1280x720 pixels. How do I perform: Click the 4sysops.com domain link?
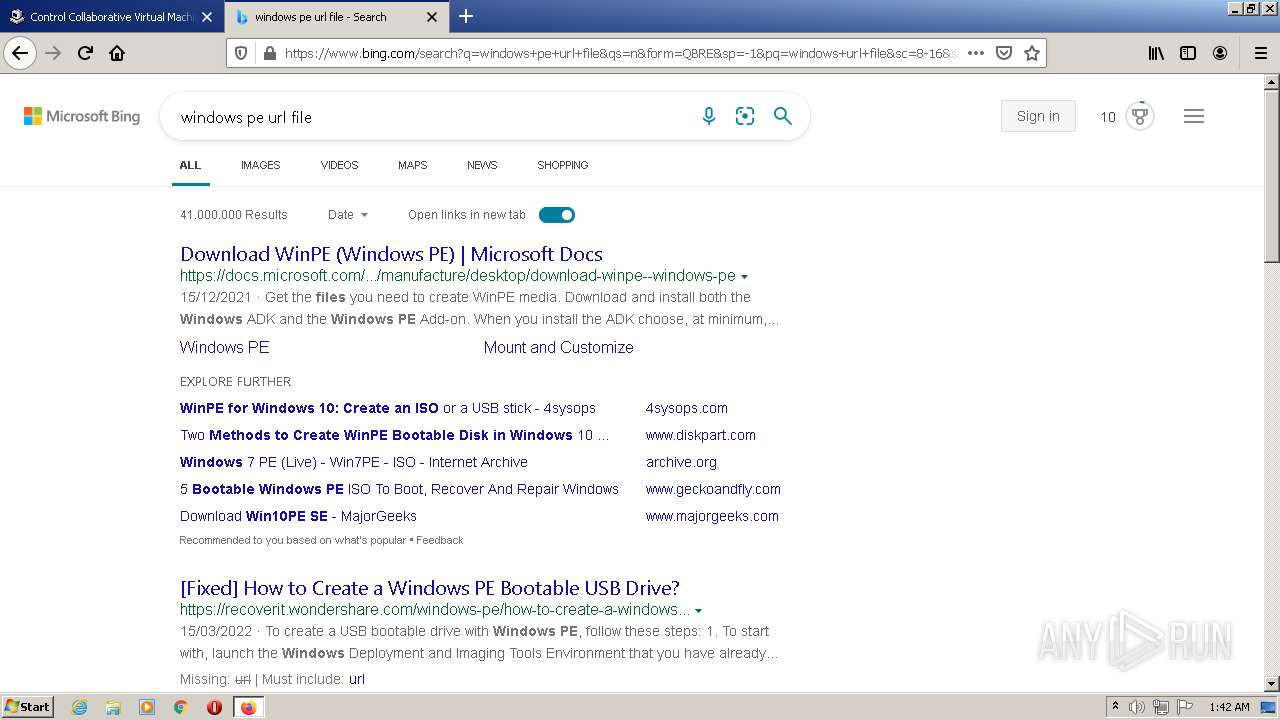pos(687,408)
